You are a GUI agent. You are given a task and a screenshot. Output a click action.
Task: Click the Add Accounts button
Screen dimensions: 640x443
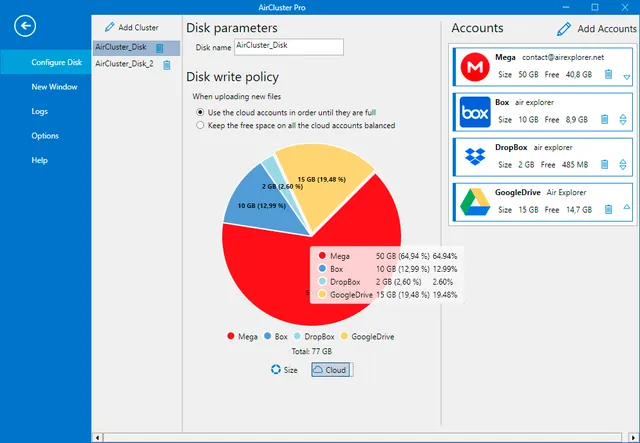pos(597,29)
